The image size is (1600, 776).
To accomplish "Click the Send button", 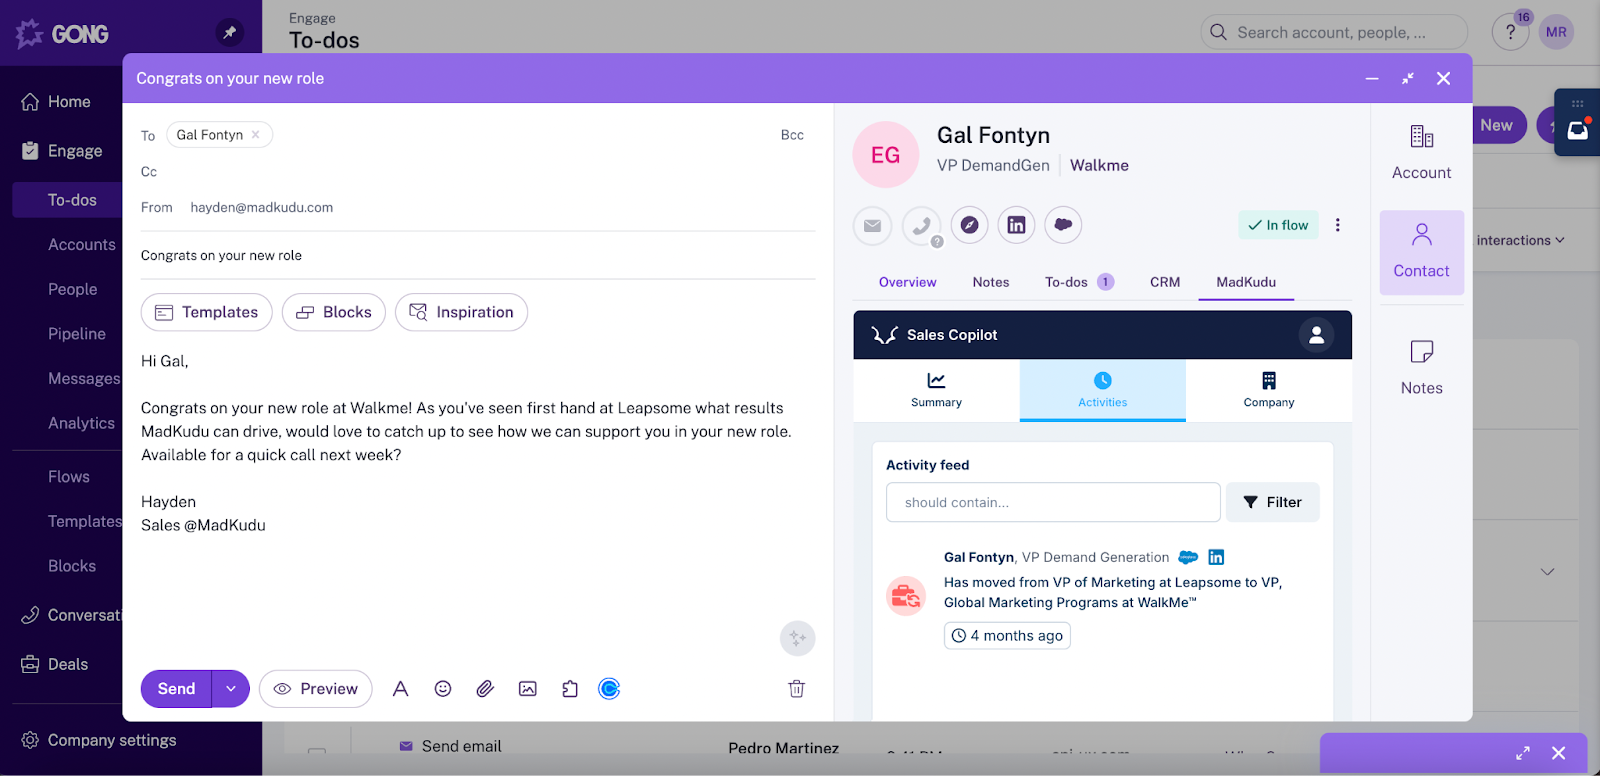I will click(x=176, y=689).
